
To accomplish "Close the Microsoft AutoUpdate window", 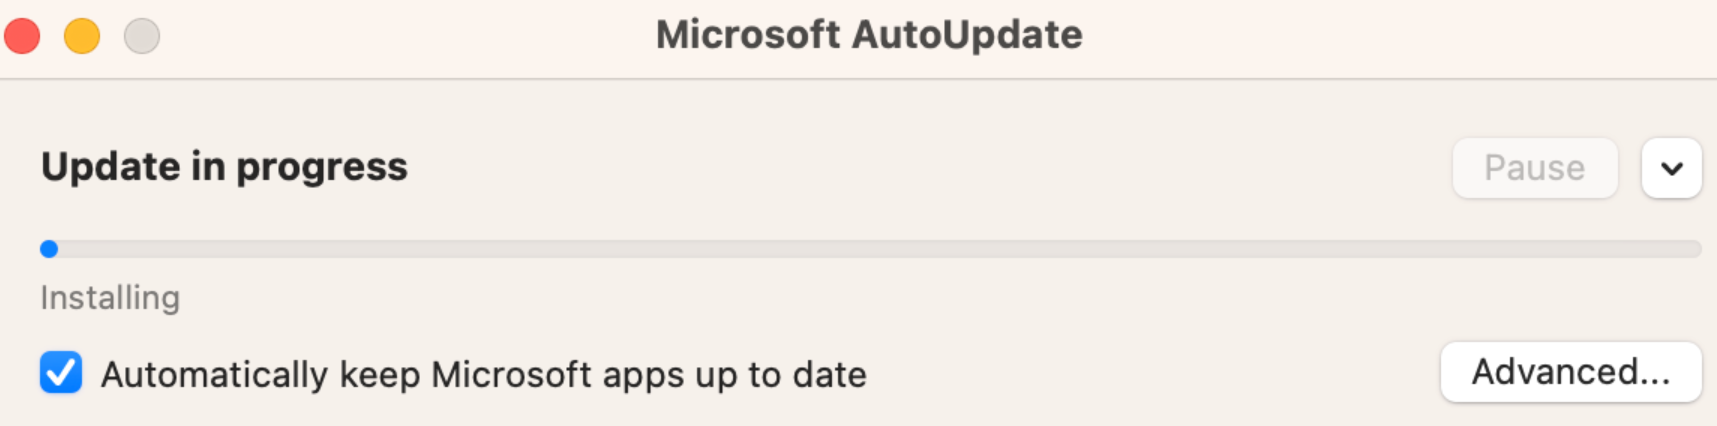I will pos(22,36).
